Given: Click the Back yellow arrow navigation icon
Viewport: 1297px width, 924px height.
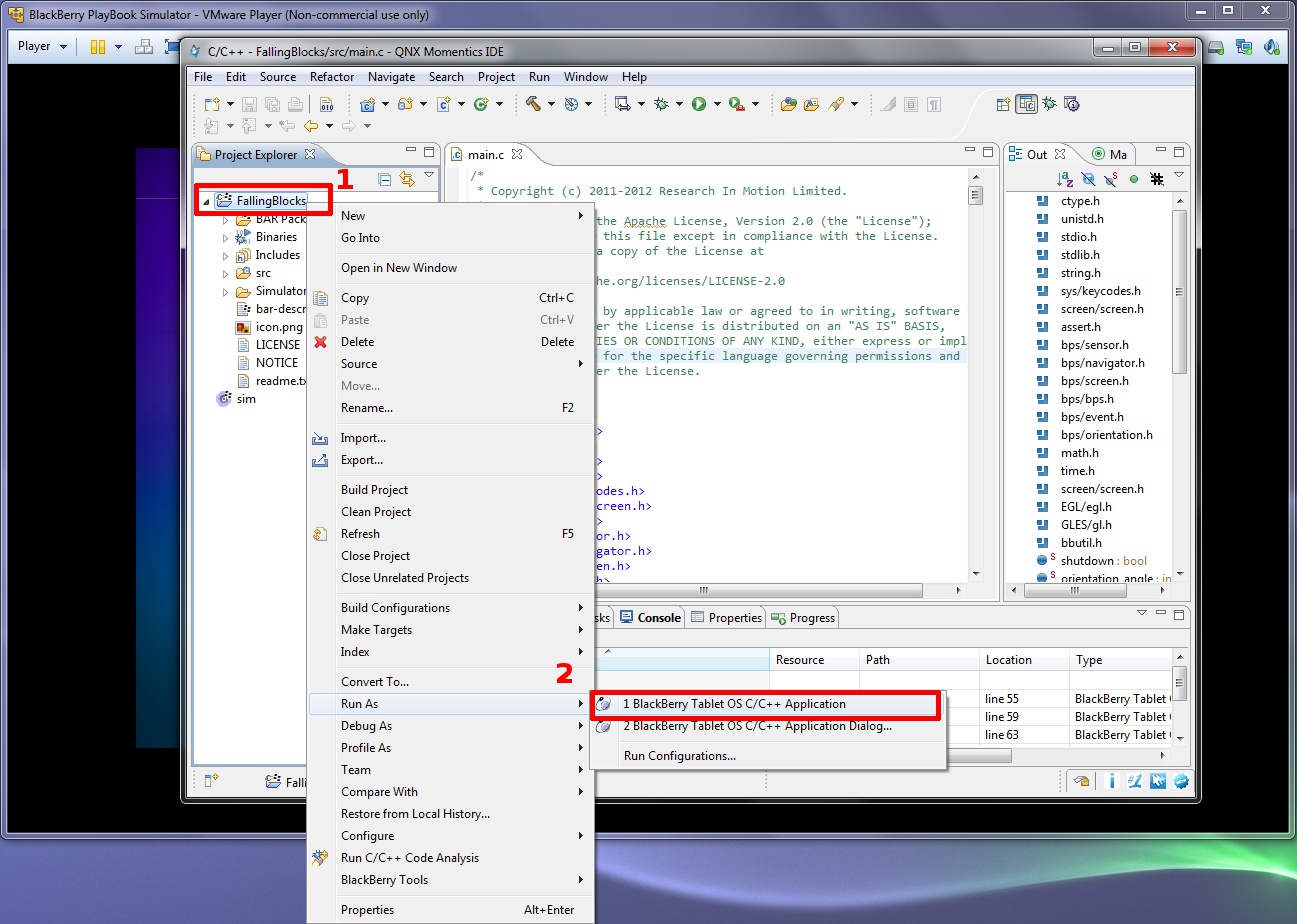Looking at the screenshot, I should pyautogui.click(x=311, y=126).
